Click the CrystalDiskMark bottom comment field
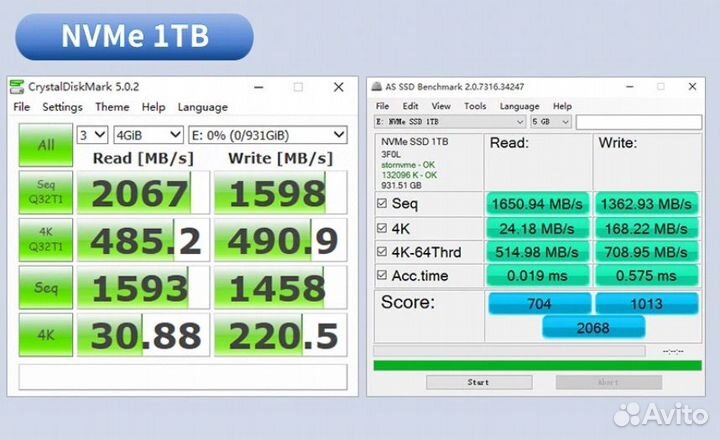720x440 pixels. tap(183, 377)
